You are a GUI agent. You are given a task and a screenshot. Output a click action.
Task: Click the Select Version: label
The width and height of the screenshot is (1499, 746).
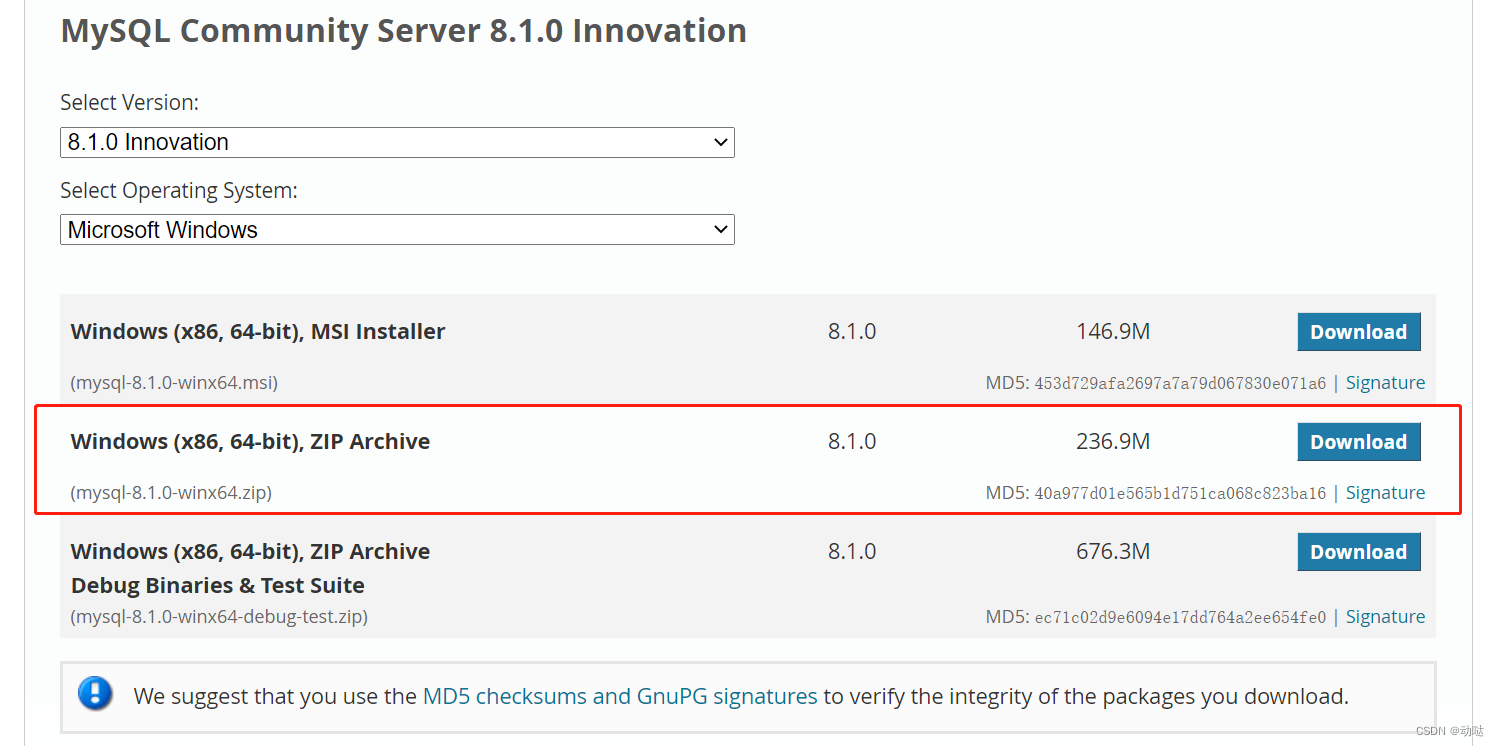(130, 103)
